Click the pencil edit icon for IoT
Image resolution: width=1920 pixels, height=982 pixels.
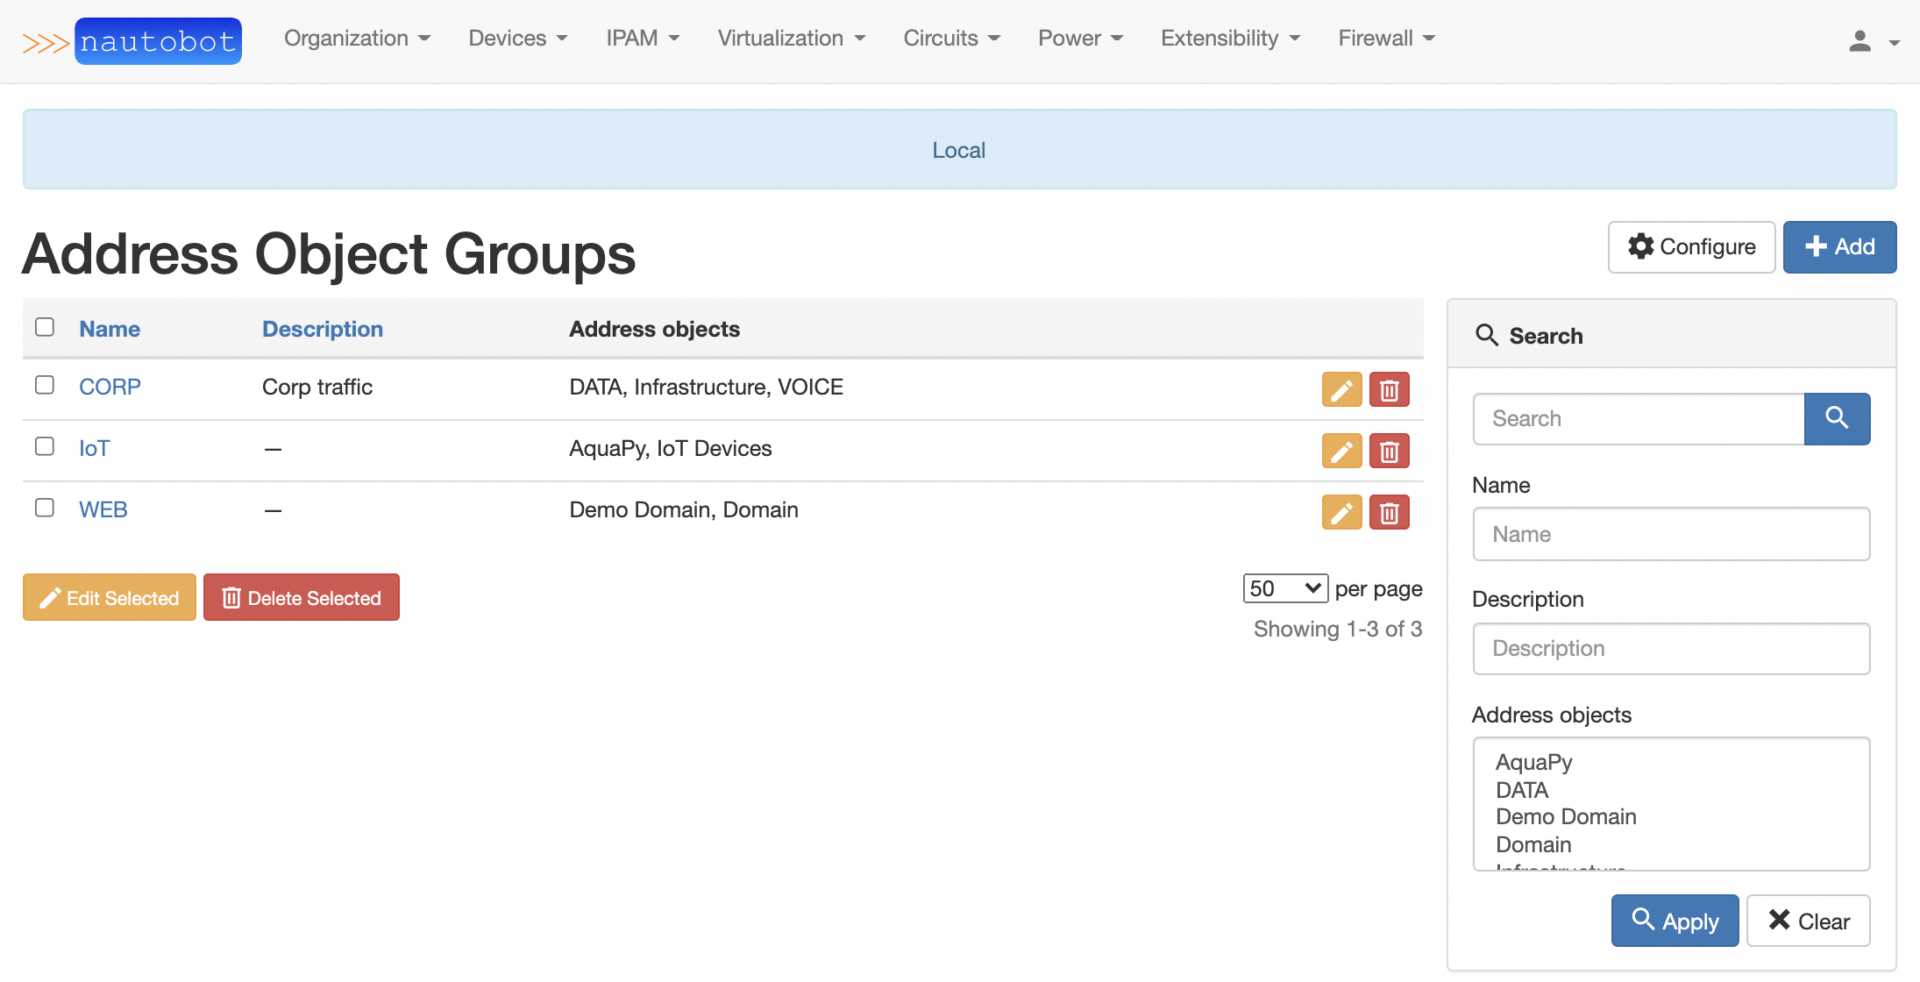click(x=1341, y=451)
